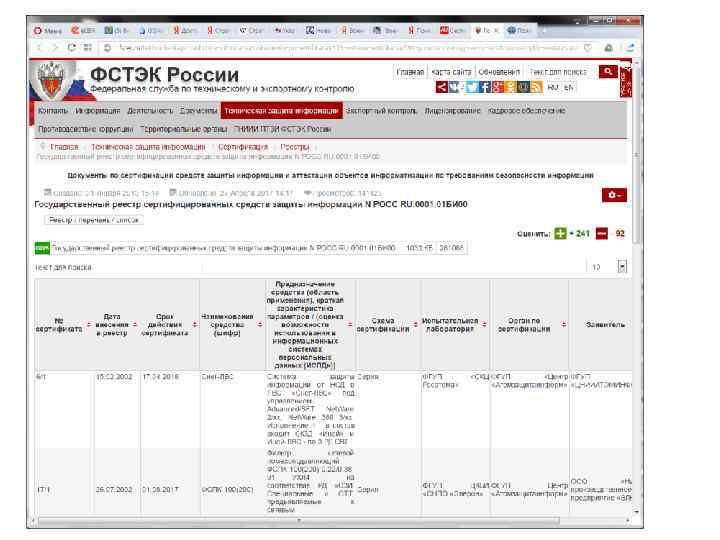720x540 pixels.
Task: Click the date cell 26.07.2002
Action: (x=114, y=490)
